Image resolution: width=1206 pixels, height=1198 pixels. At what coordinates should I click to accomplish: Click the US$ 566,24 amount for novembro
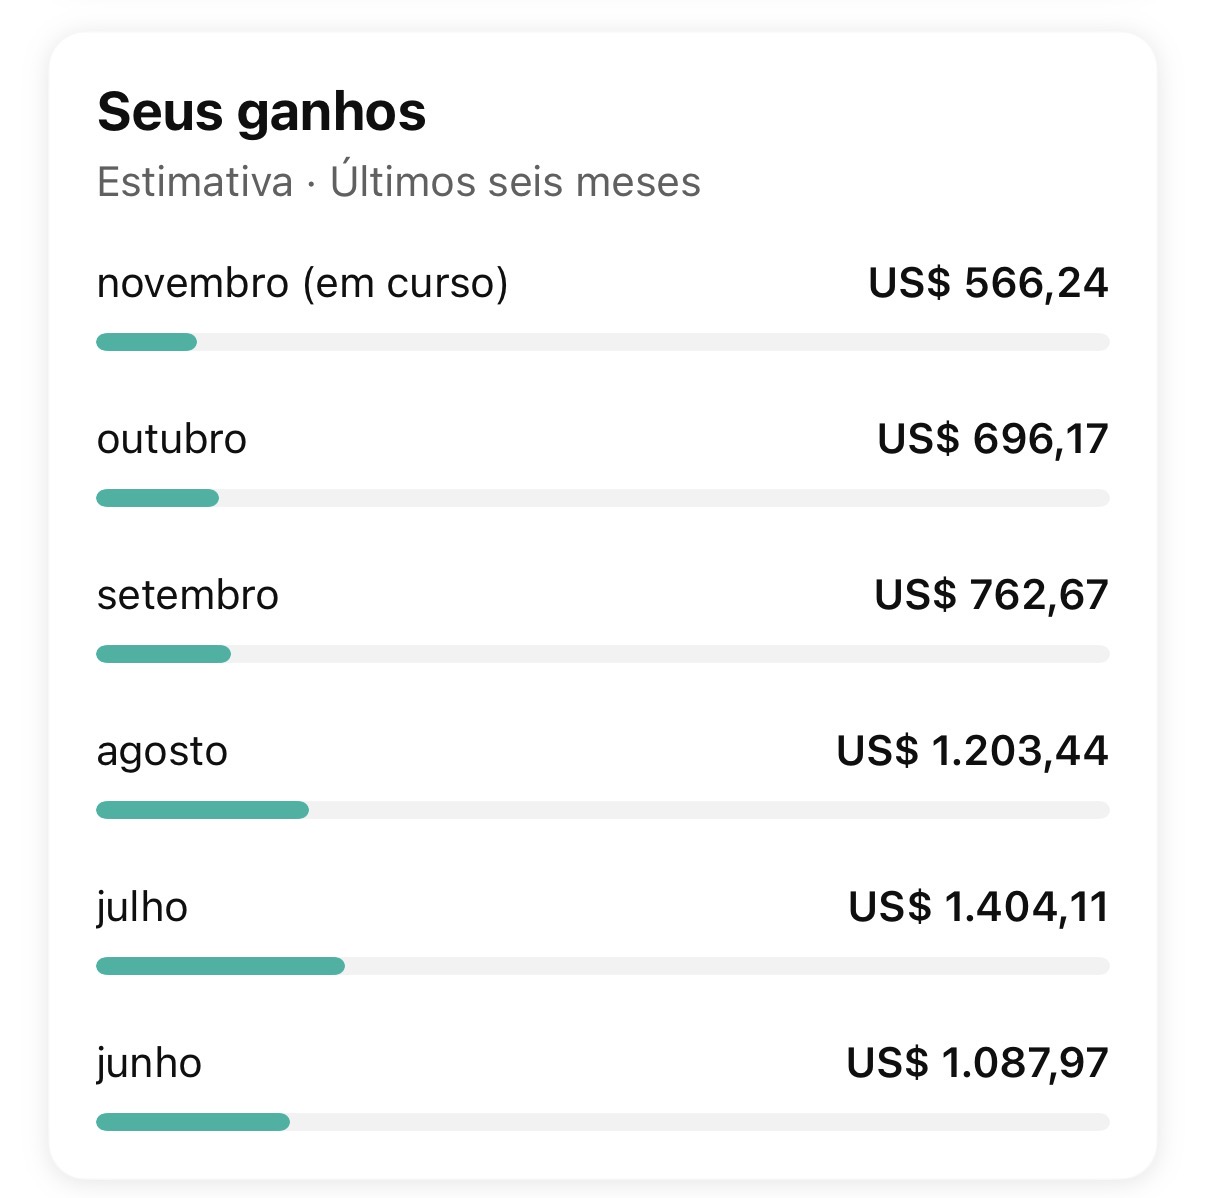(x=988, y=283)
